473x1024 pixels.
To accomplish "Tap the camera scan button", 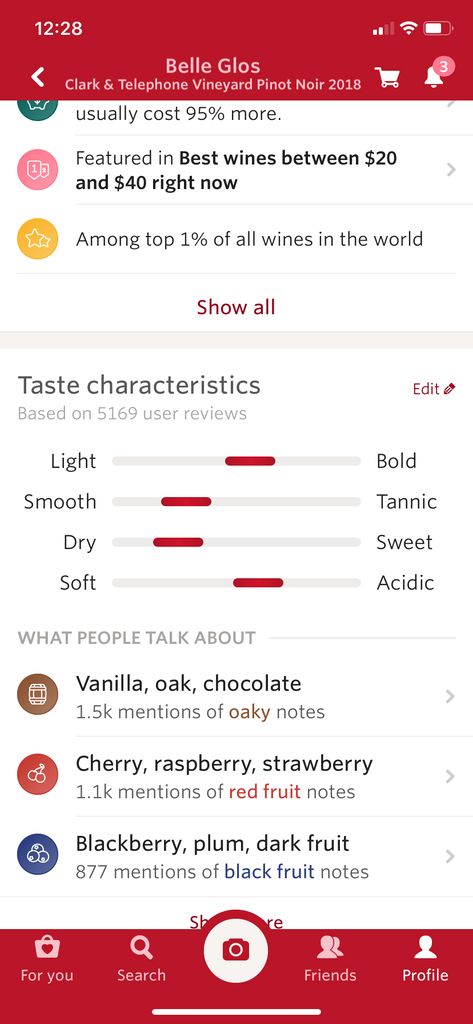I will coord(236,950).
